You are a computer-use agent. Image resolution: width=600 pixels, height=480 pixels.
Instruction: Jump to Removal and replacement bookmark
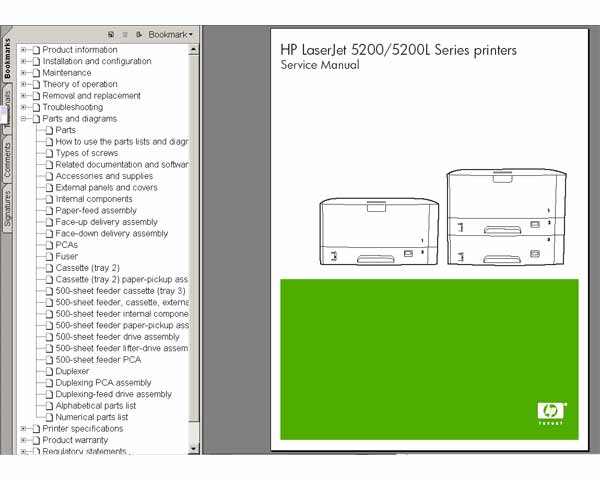point(91,96)
